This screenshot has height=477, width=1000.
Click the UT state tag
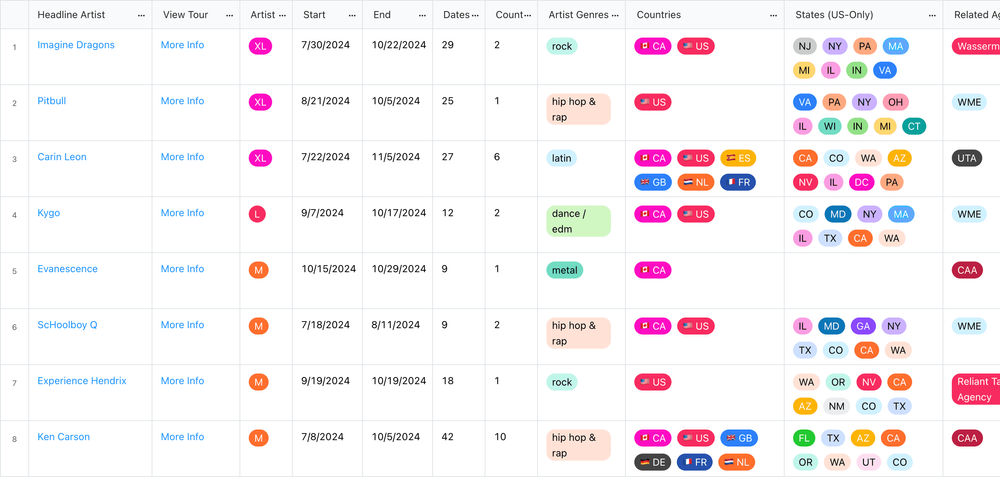[867, 462]
